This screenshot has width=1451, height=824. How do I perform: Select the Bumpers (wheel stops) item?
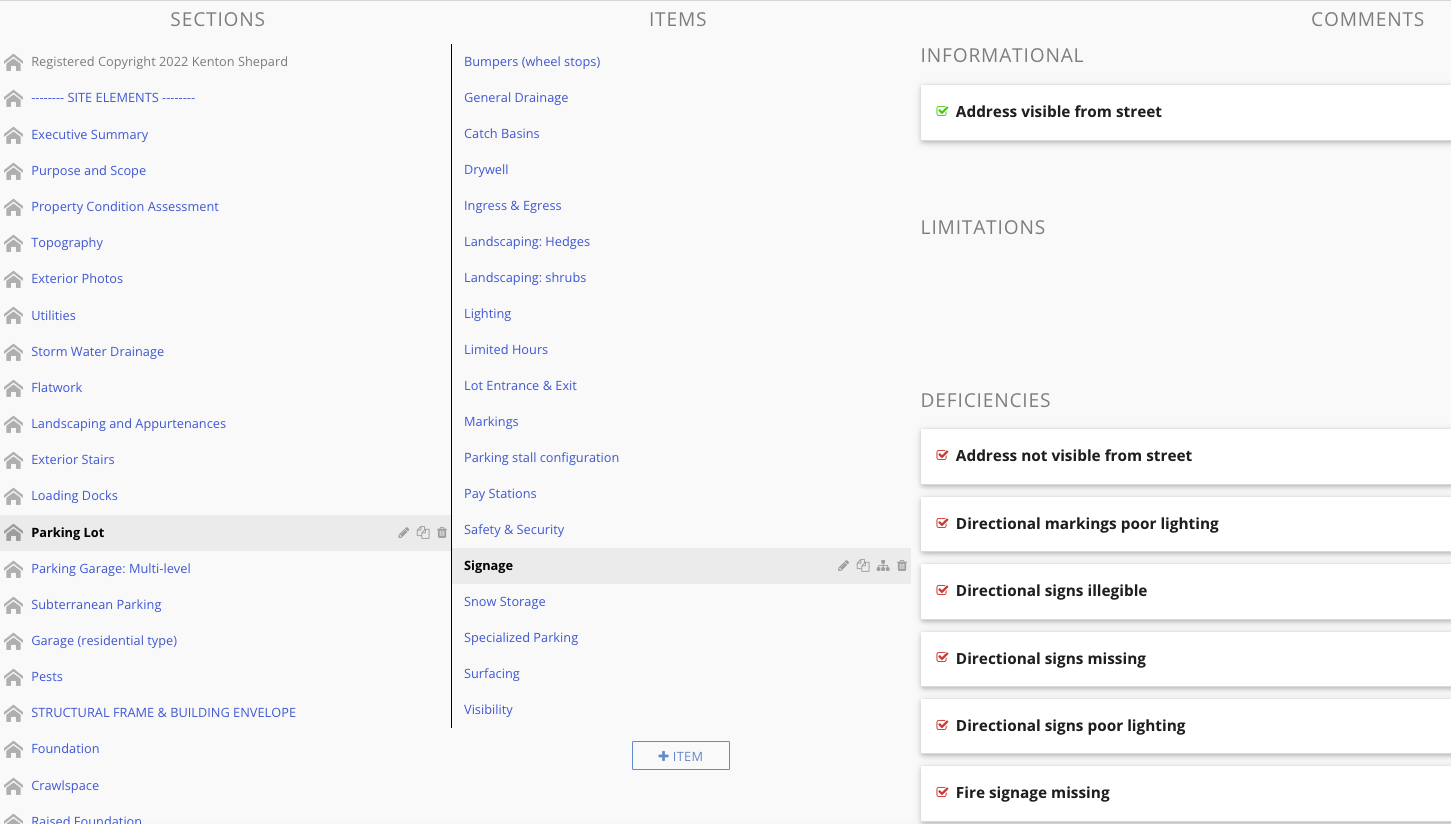coord(532,62)
